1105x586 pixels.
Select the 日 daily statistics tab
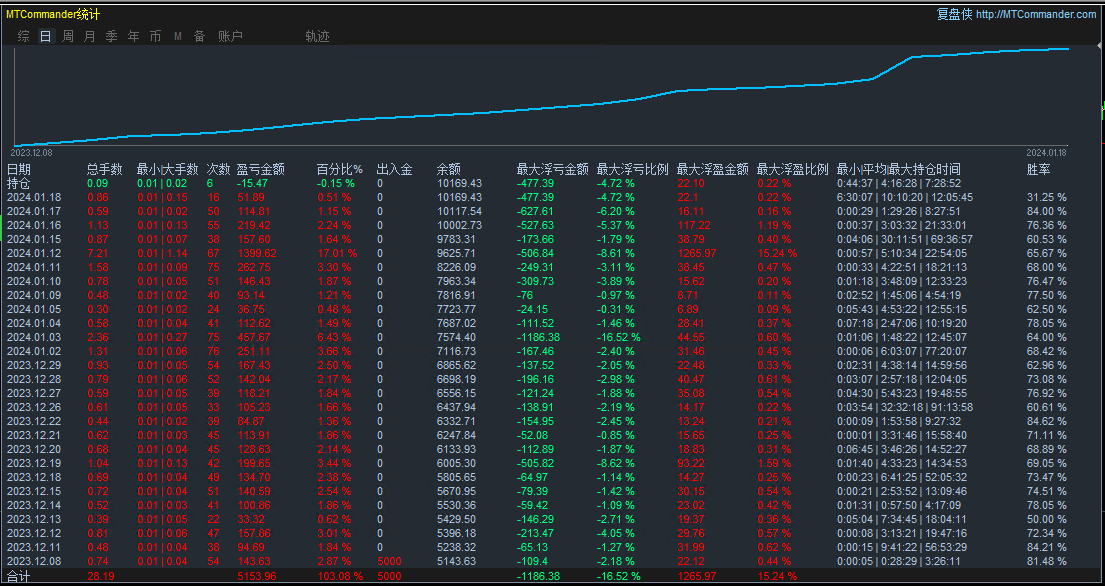coord(46,36)
